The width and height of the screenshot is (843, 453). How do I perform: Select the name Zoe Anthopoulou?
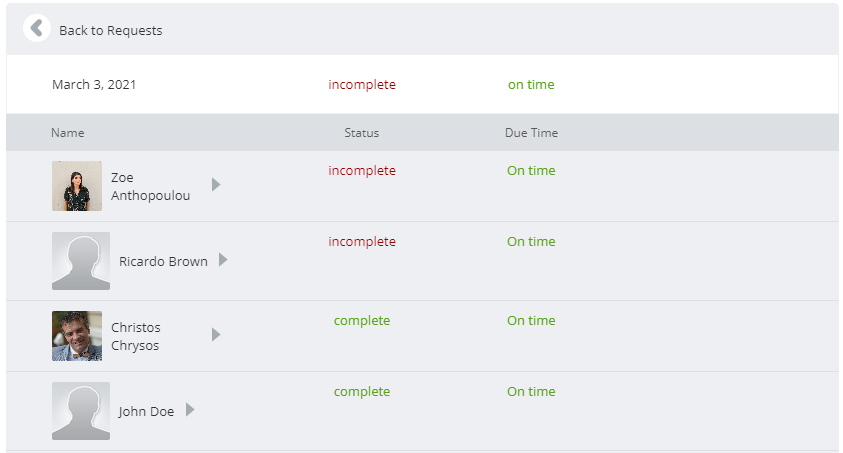tap(151, 186)
